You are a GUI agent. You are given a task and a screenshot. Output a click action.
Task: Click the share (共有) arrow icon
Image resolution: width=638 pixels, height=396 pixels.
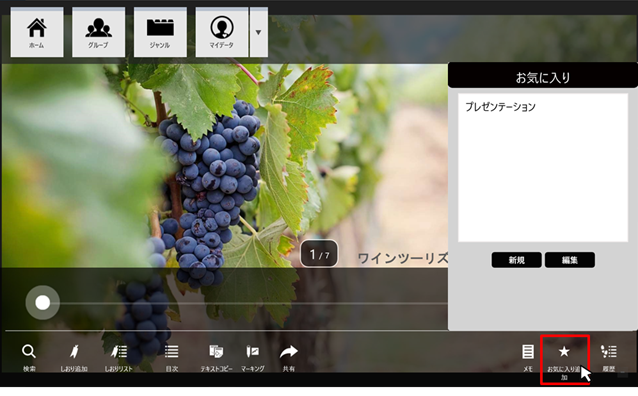[x=288, y=357]
